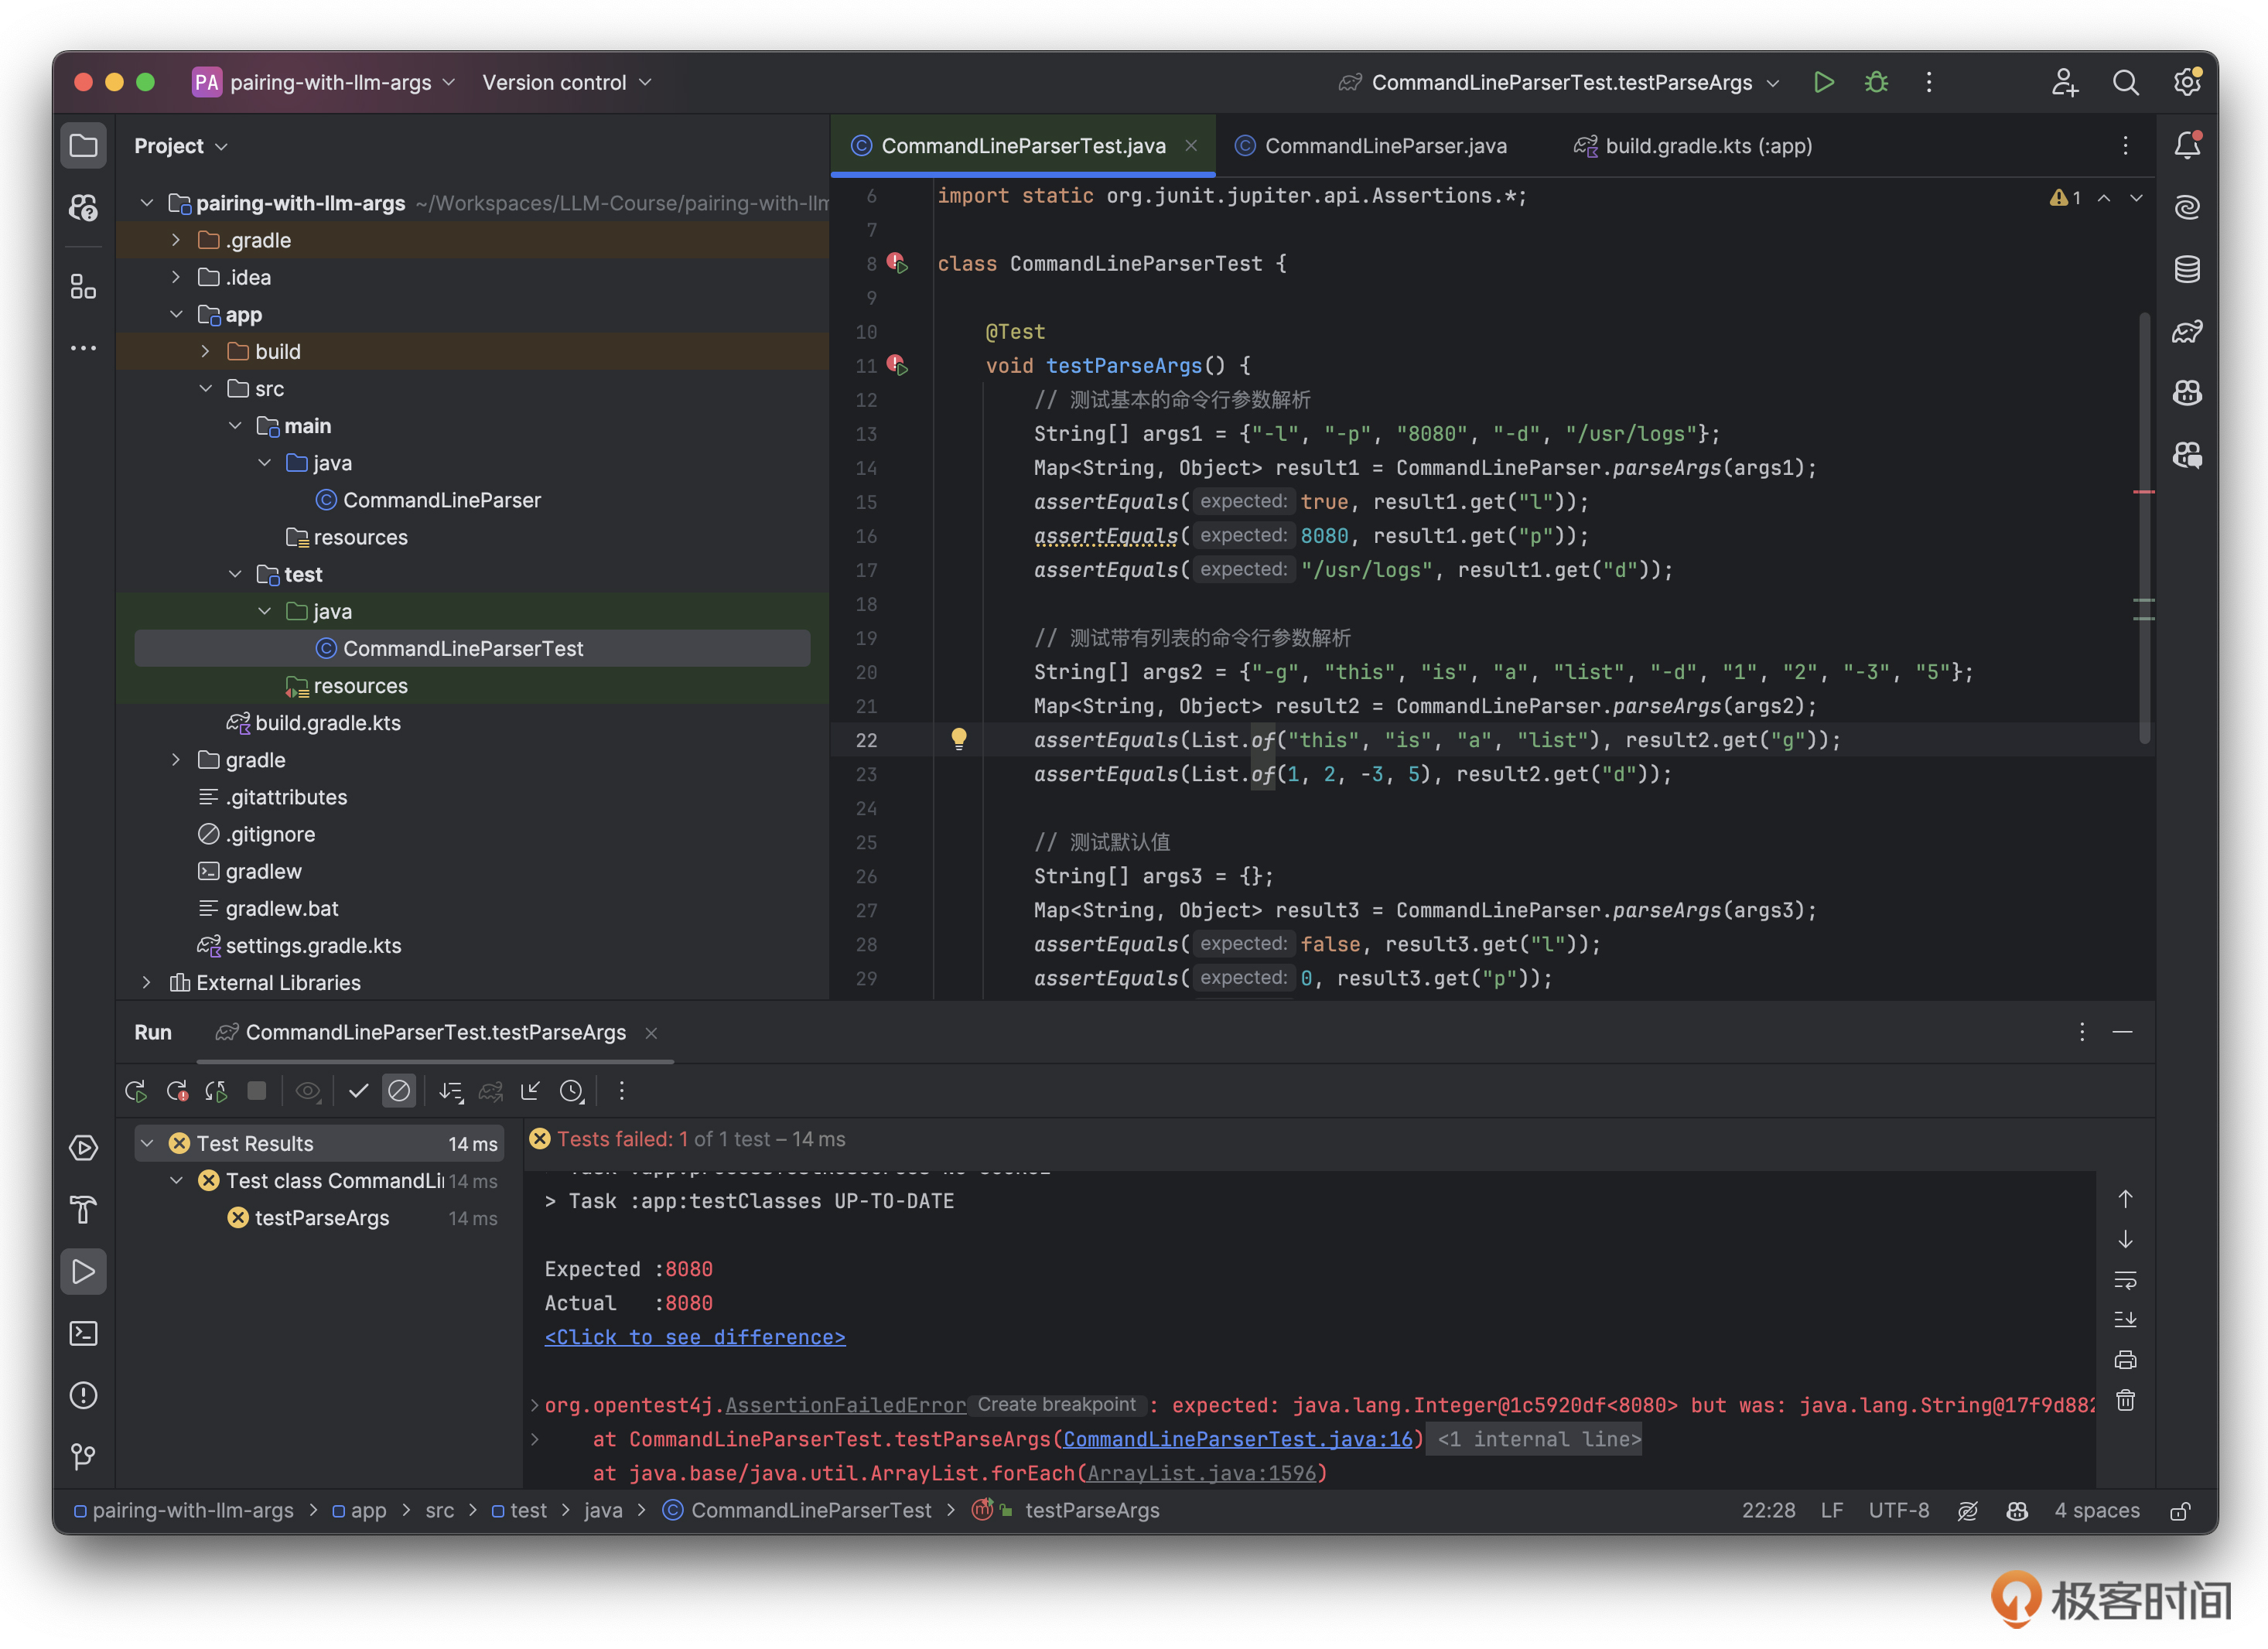Screen dimensions: 2268x1649
Task: Open the CommandLineParserTest.java:16 stack trace link
Action: click(x=1237, y=1439)
